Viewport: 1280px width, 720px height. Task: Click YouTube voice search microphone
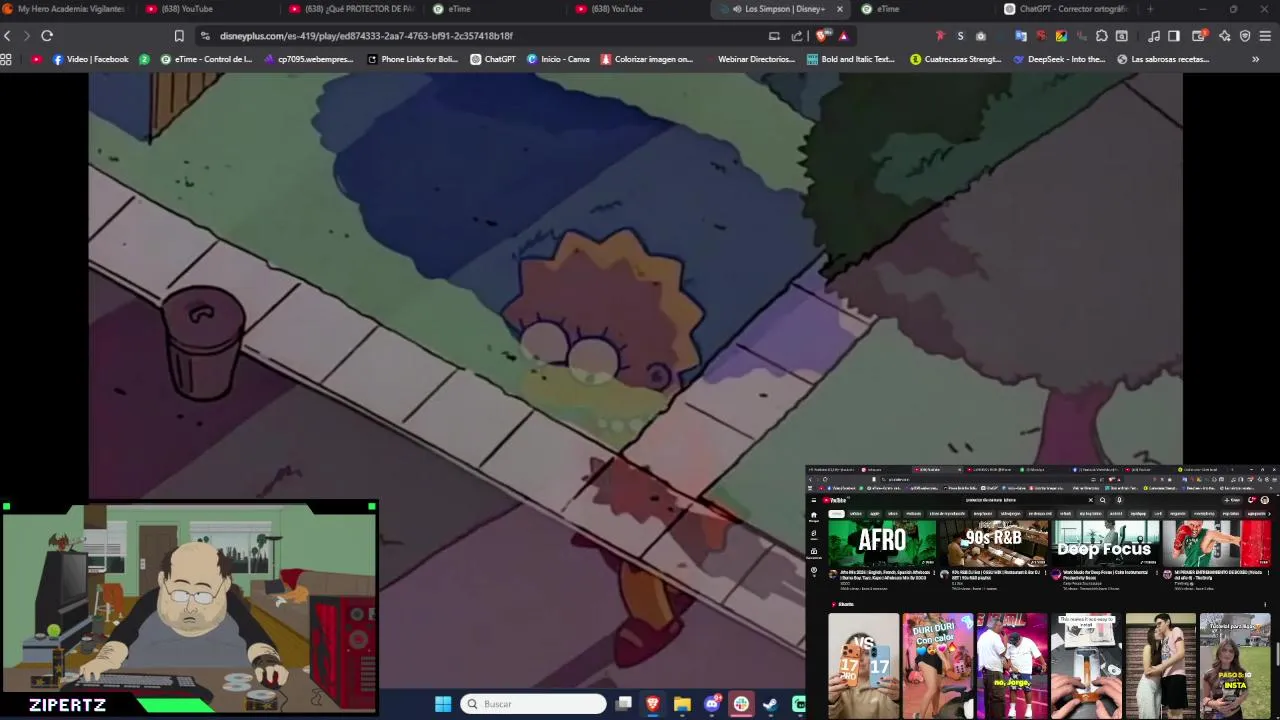(x=1119, y=500)
